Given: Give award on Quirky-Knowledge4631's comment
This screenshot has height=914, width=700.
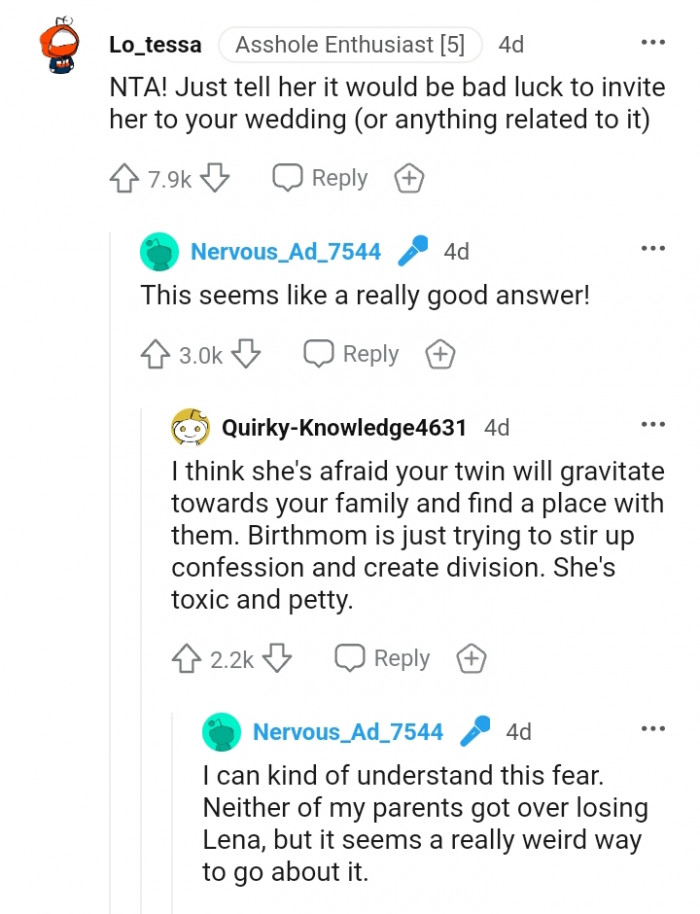Looking at the screenshot, I should 470,658.
